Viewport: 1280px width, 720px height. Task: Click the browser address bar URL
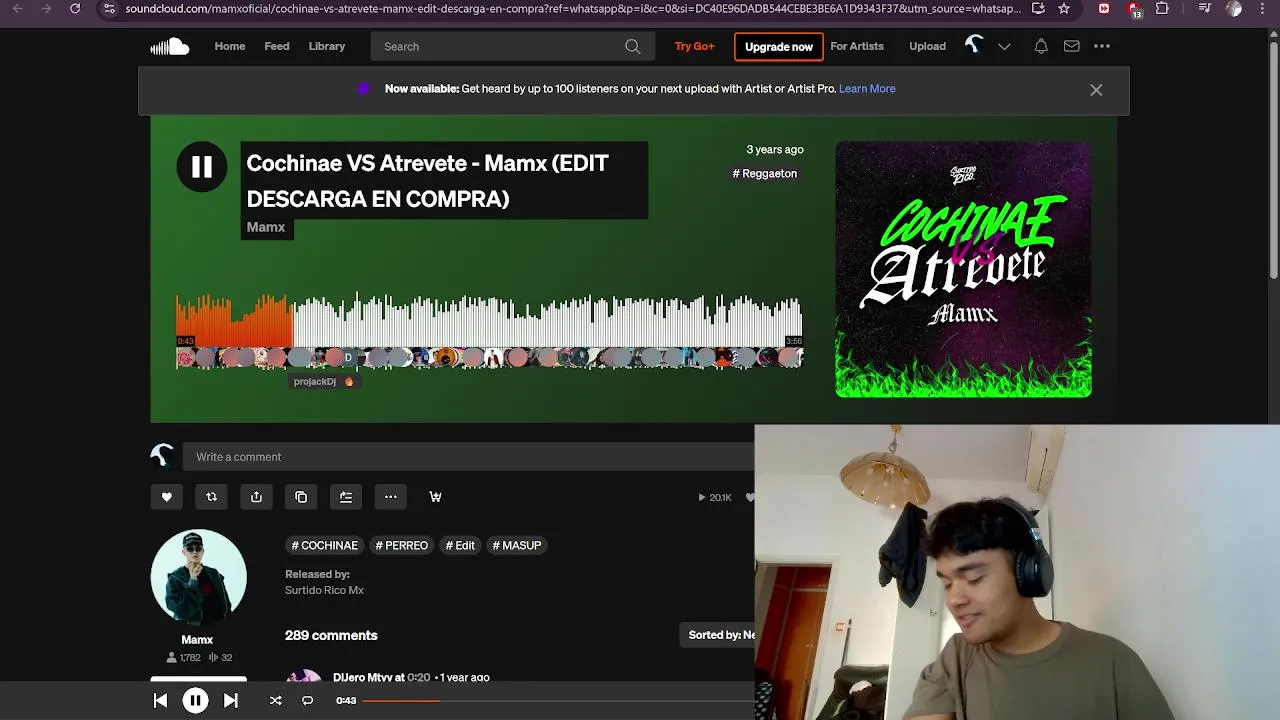point(573,8)
